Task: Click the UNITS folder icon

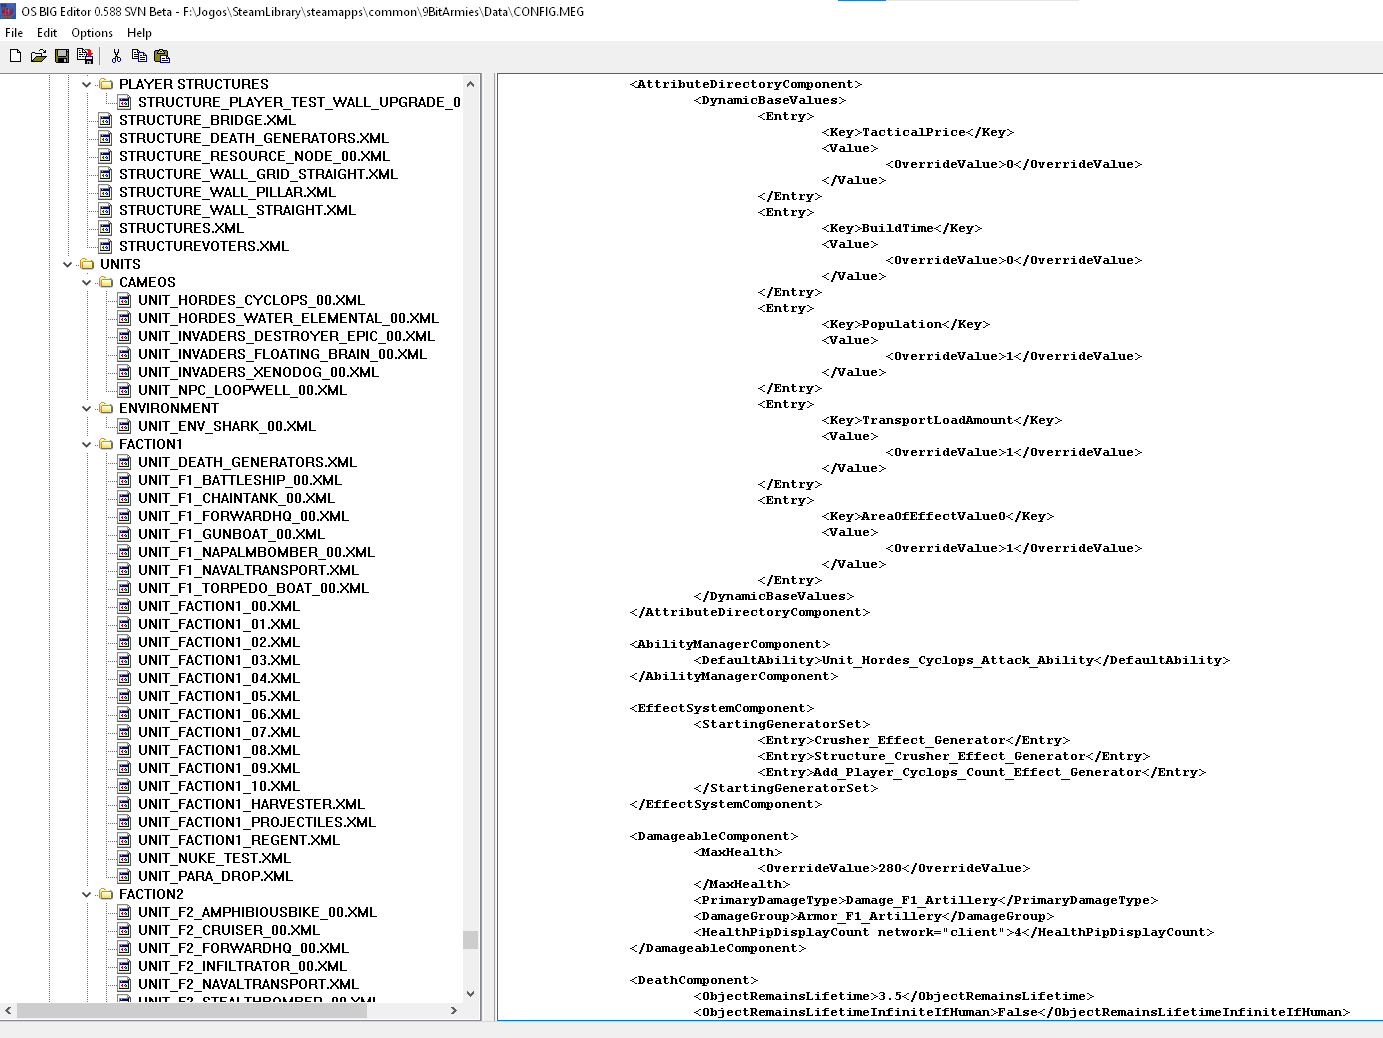Action: (86, 264)
